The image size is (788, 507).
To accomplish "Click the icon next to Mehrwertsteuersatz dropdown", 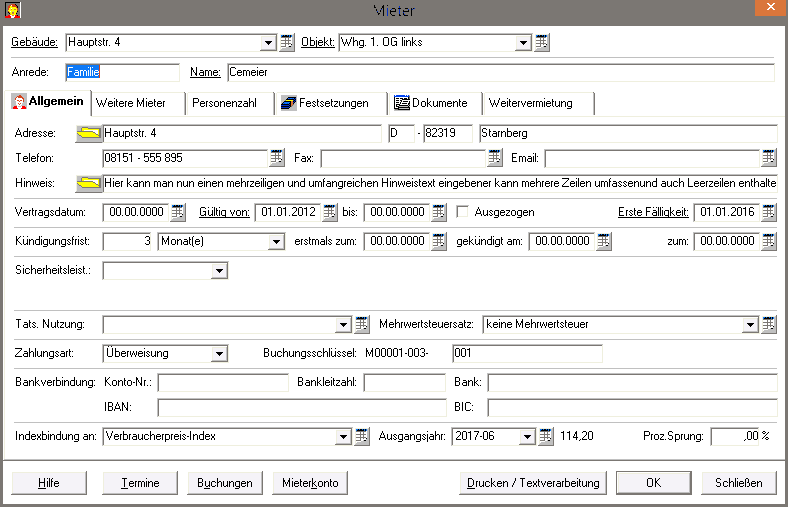I will click(x=768, y=324).
